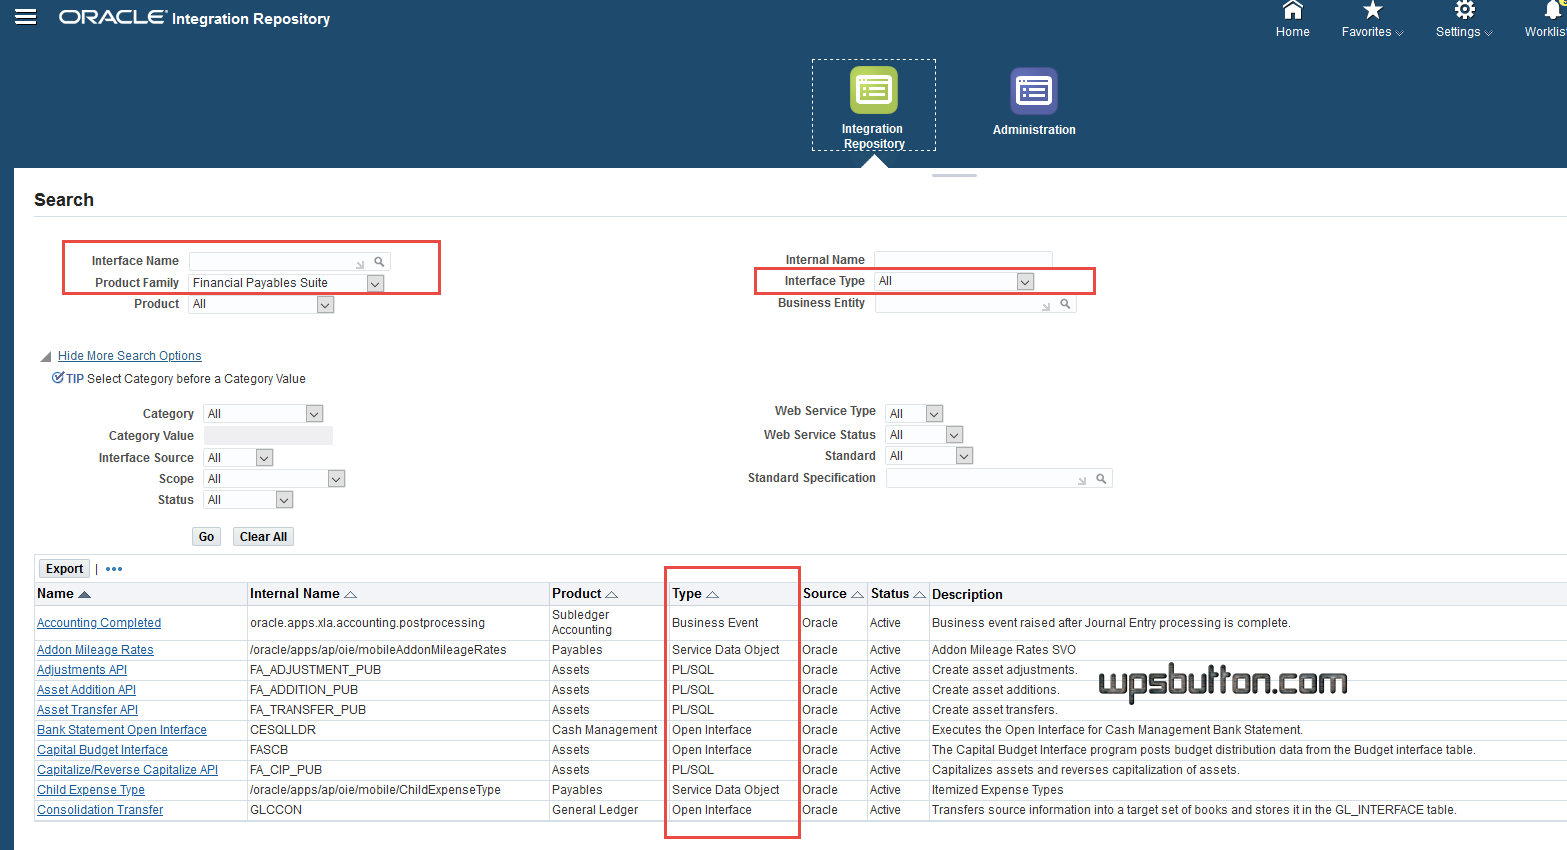This screenshot has height=850, width=1567.
Task: Sort by Internal Name column arrow
Action: coord(350,594)
